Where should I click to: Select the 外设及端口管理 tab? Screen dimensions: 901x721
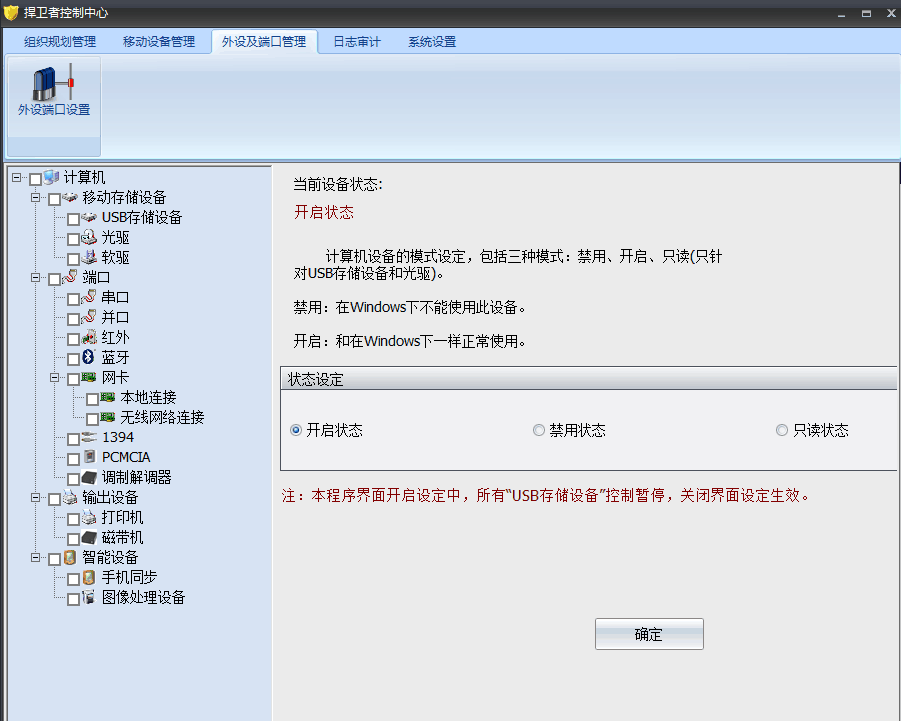pos(264,42)
